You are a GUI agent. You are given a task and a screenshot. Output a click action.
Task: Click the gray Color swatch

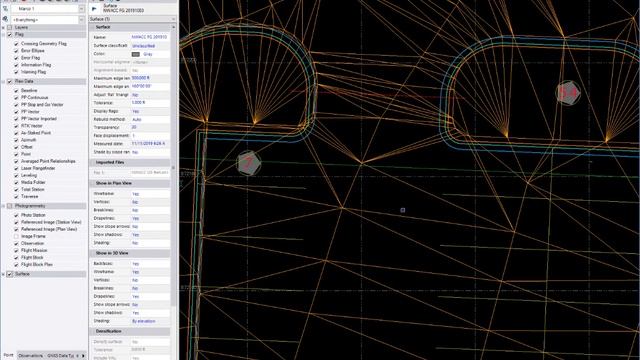pyautogui.click(x=136, y=54)
